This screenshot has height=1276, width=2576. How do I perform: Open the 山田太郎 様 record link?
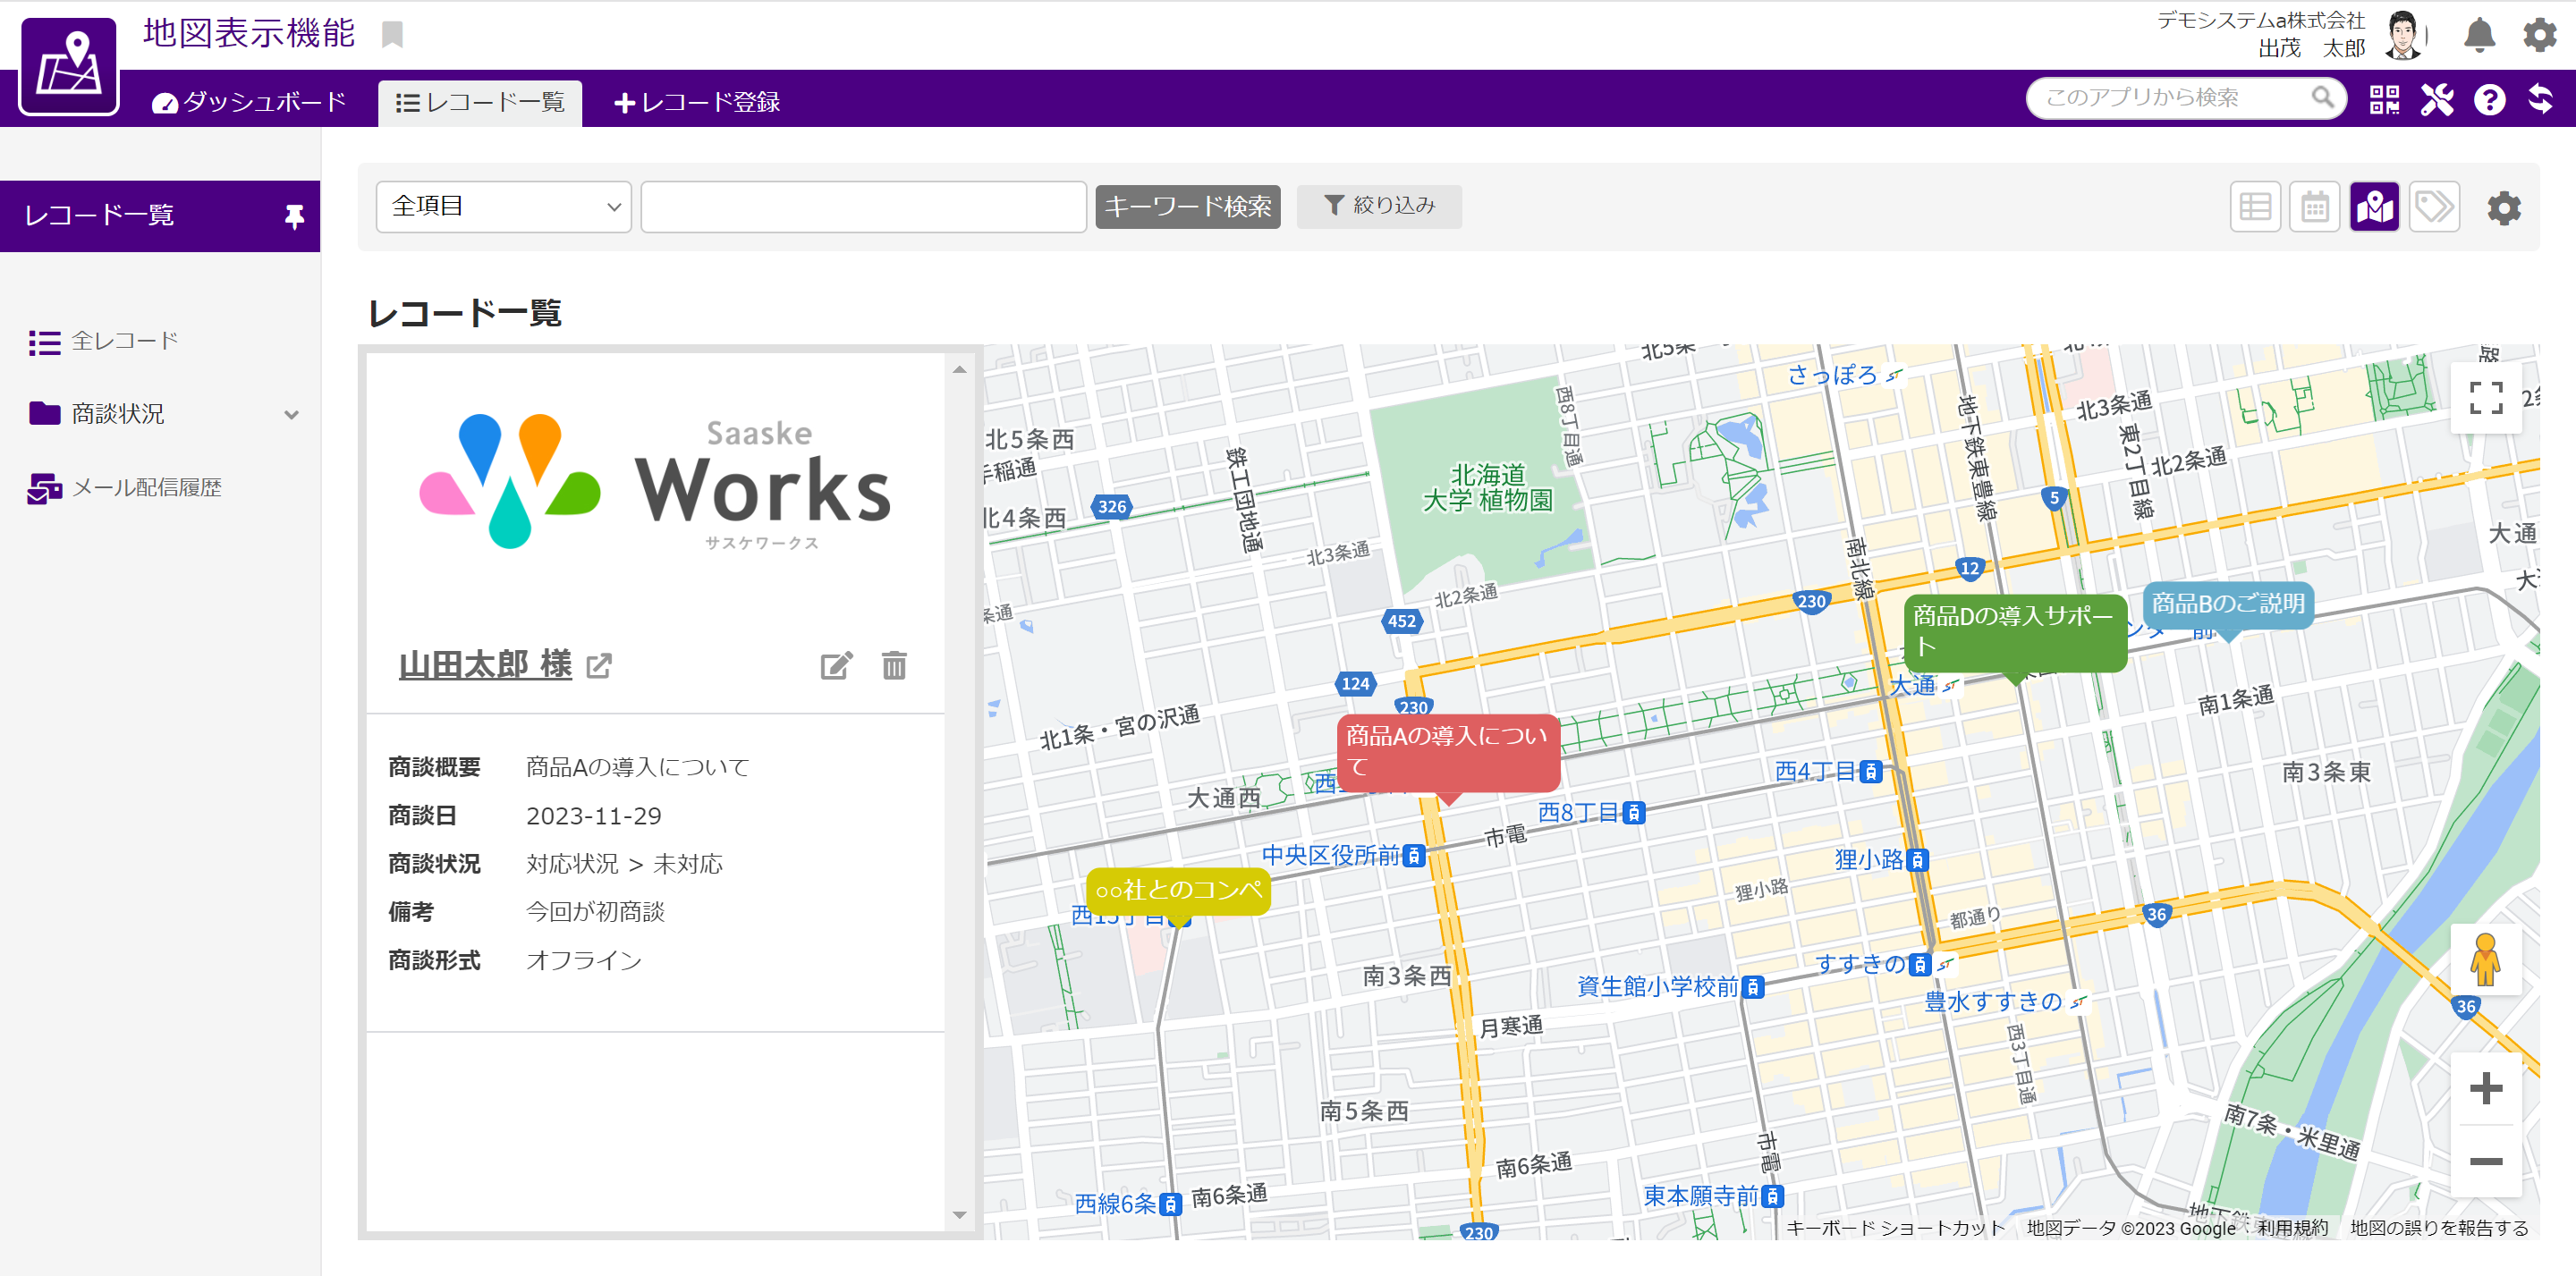point(485,664)
